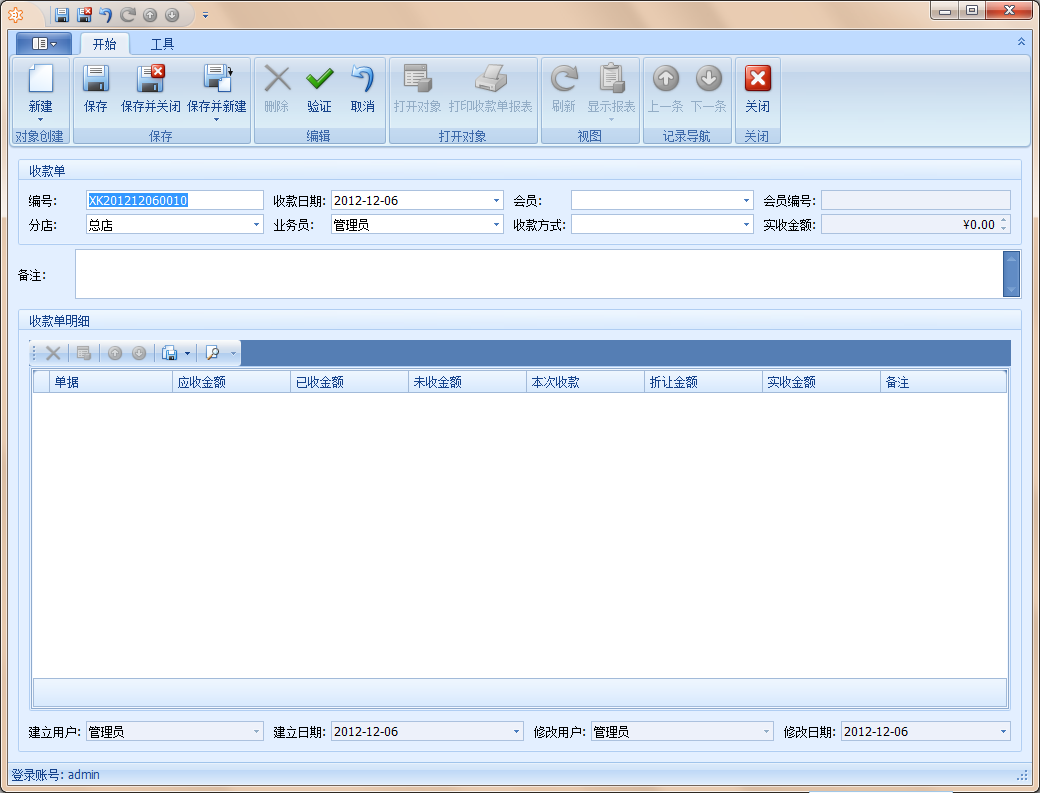The image size is (1040, 793).
Task: Open the 收款方式 payment method dropdown
Action: (746, 225)
